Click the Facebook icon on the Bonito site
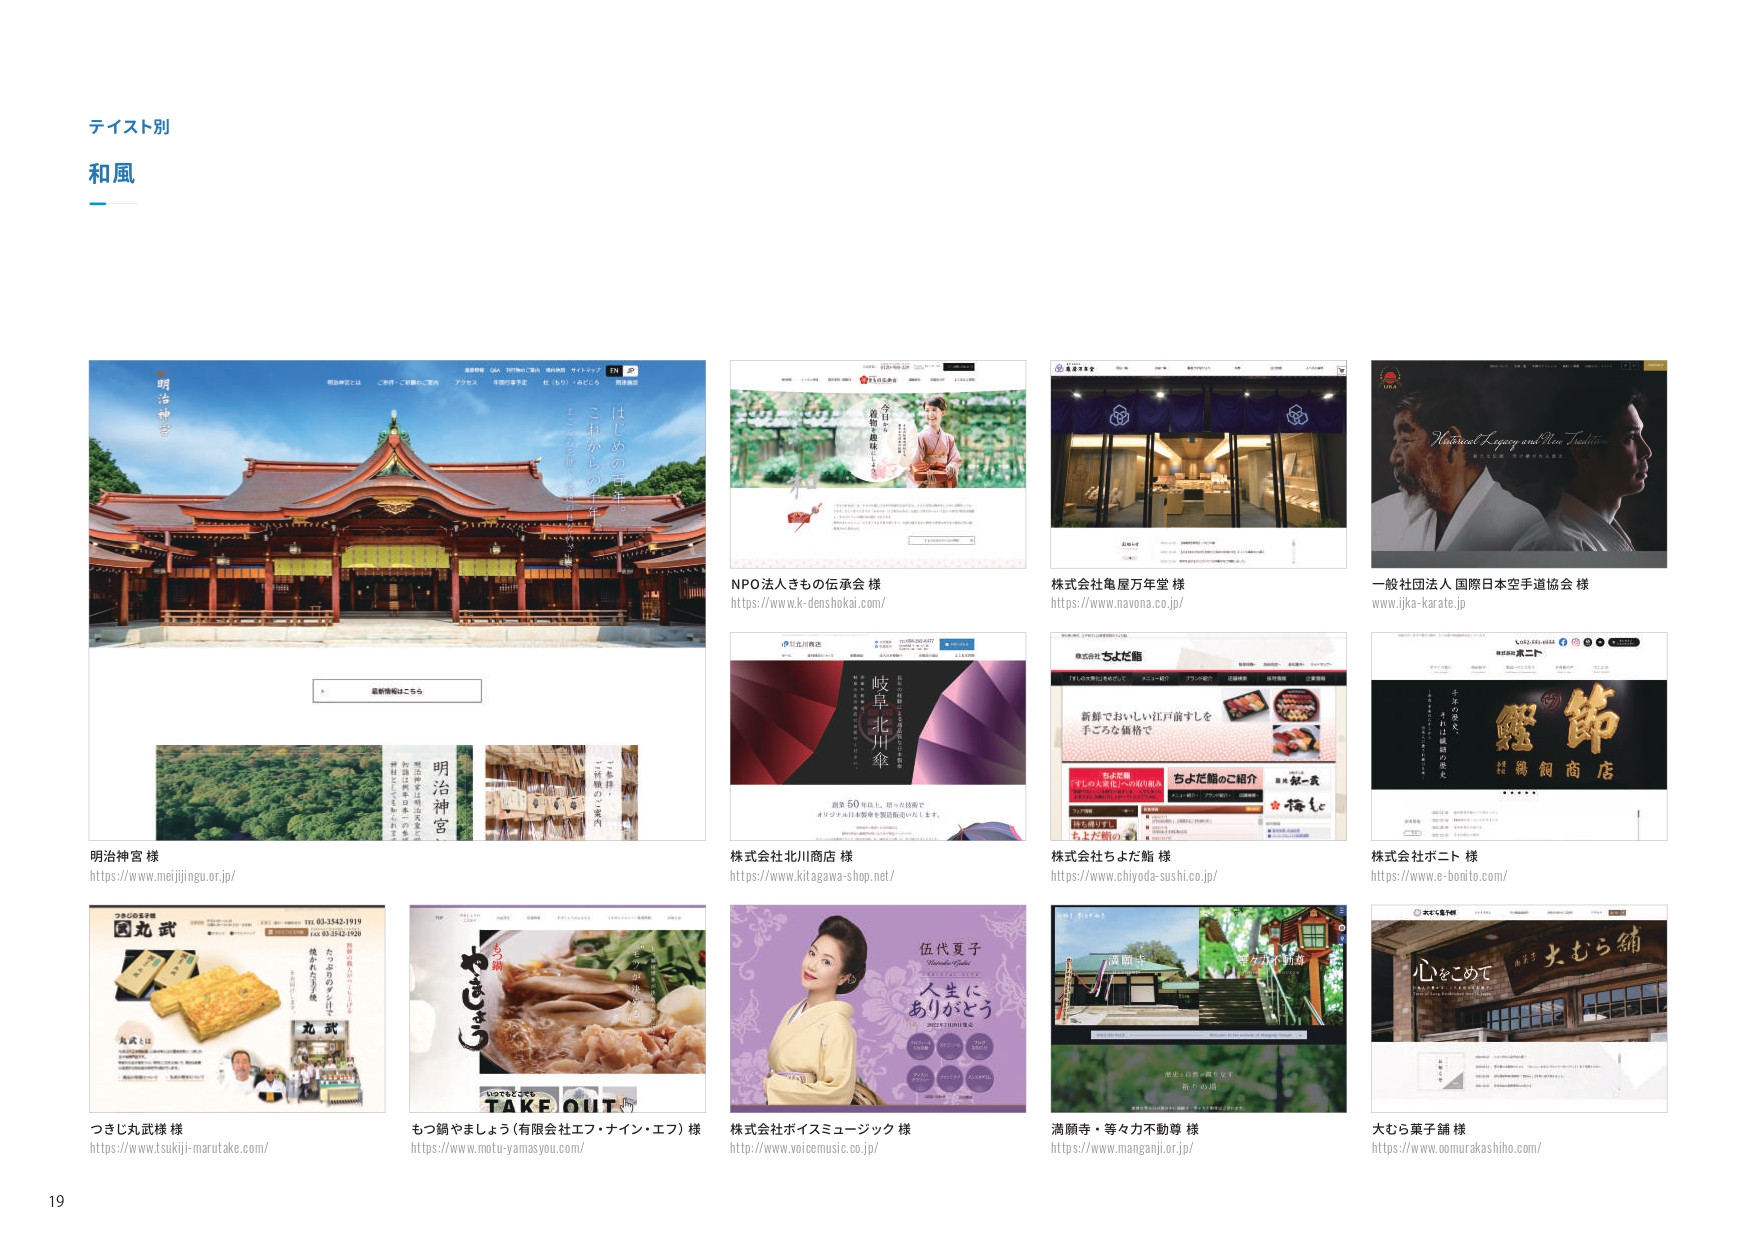The height and width of the screenshot is (1241, 1755). point(1562,642)
